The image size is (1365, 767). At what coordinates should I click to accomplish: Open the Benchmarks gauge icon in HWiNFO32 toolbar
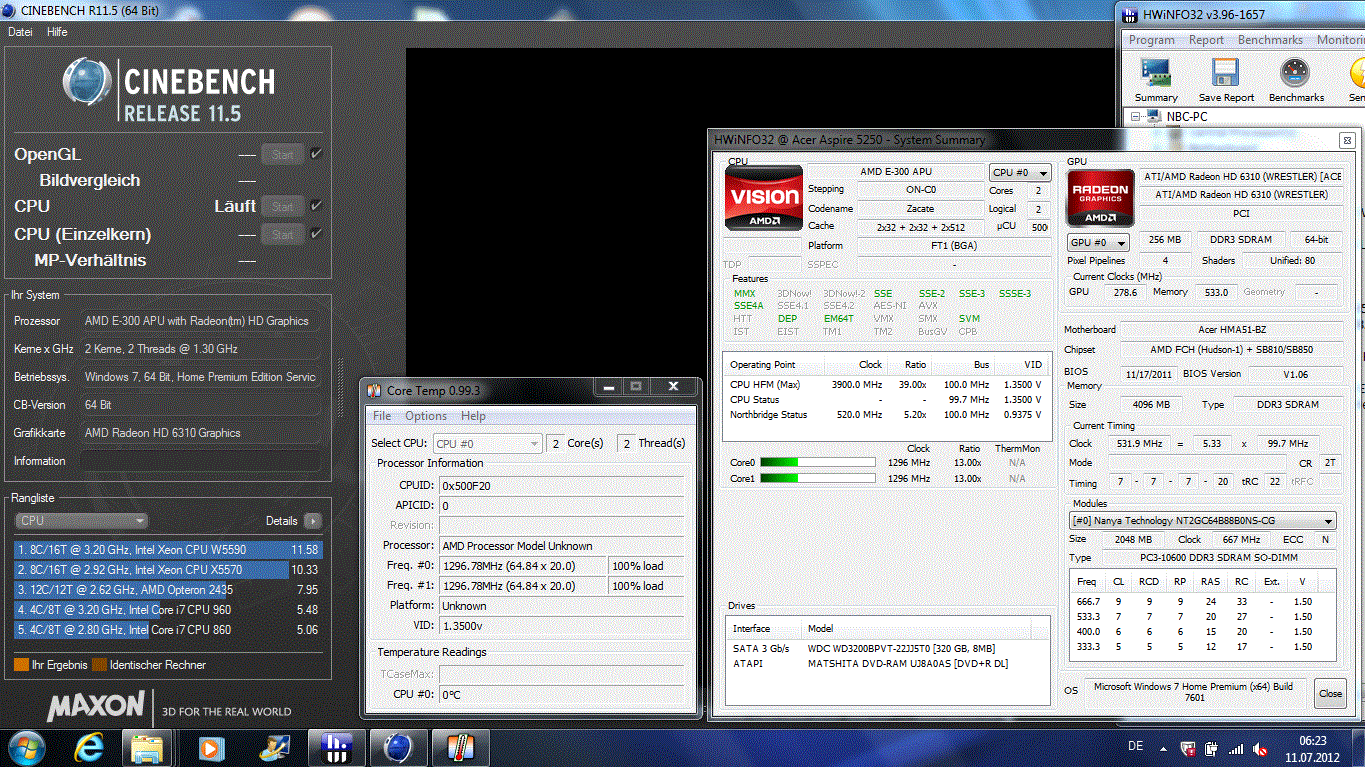[1295, 73]
